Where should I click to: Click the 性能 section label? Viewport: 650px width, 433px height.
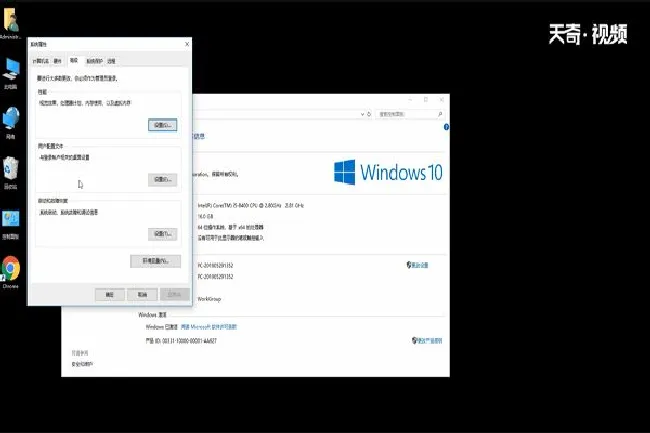click(42, 92)
